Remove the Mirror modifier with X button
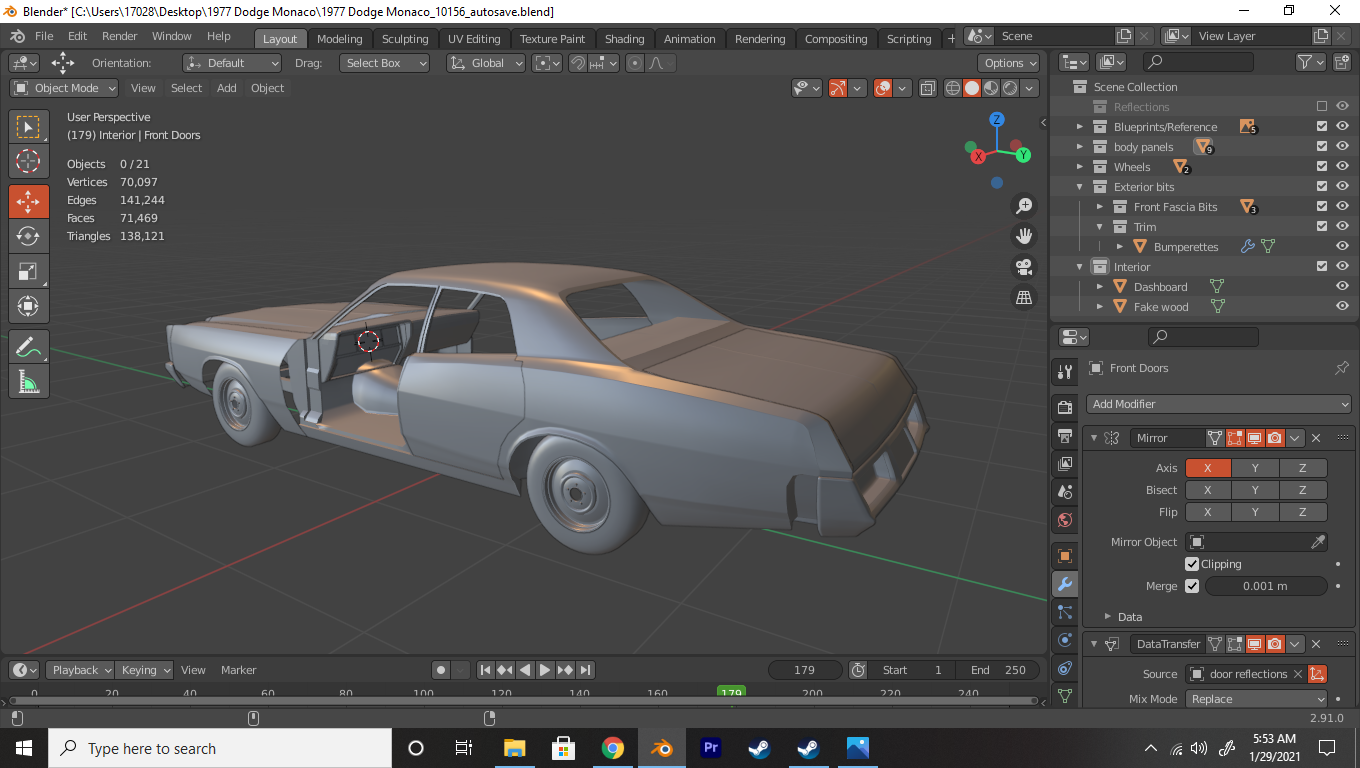This screenshot has width=1360, height=768. click(1316, 438)
